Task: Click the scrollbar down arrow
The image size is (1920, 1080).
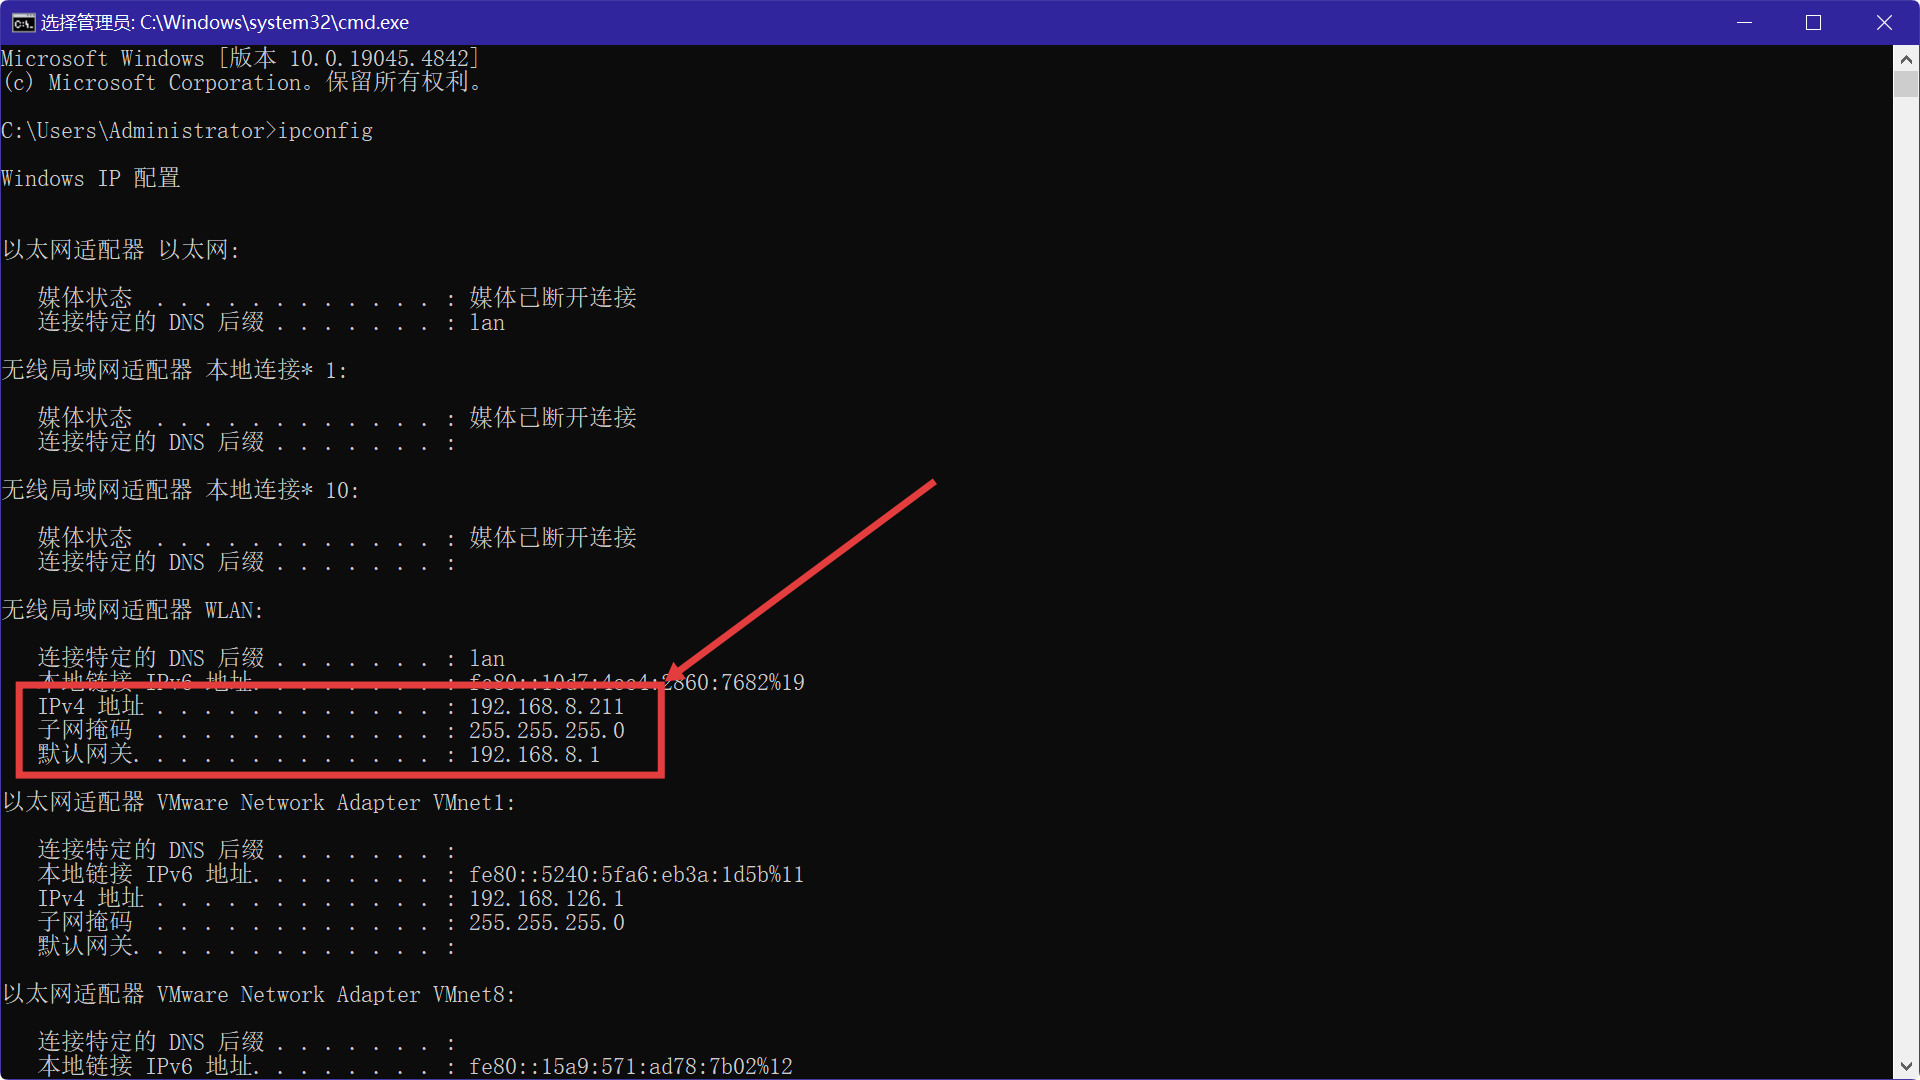Action: point(1906,1066)
